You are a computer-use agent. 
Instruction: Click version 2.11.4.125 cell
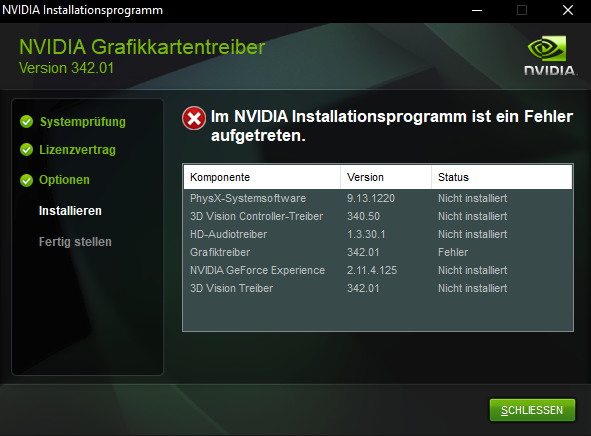click(372, 270)
